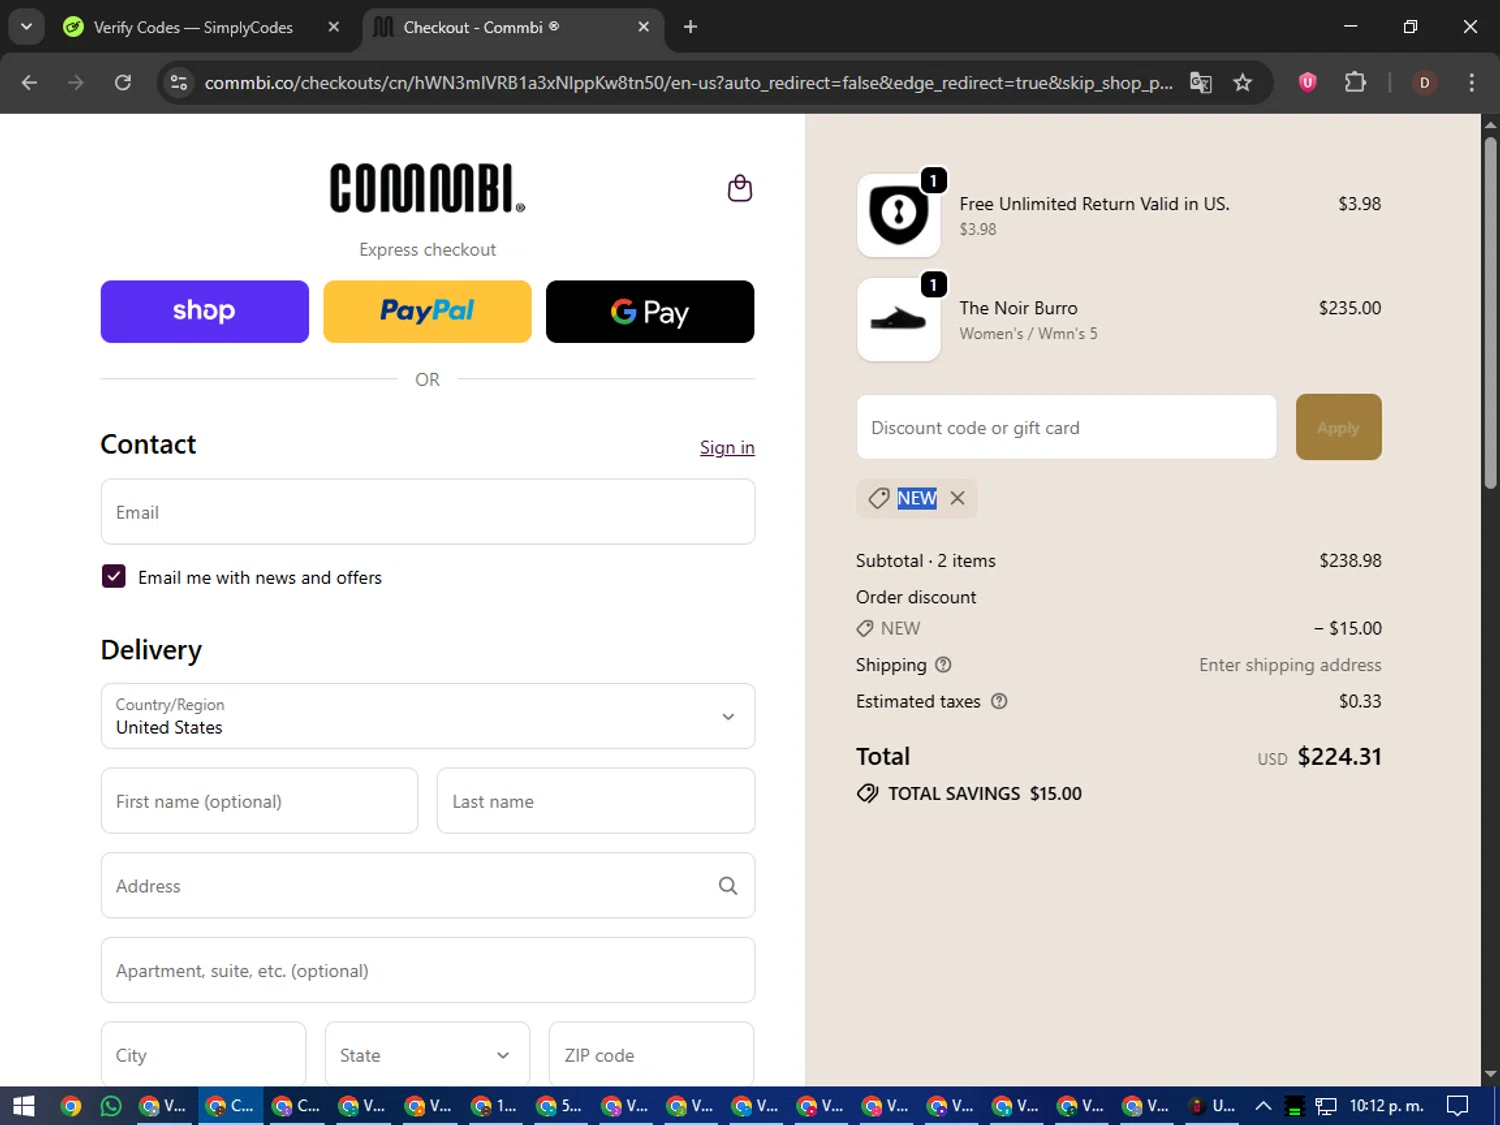Click the Discount code or gift card field
Viewport: 1500px width, 1125px height.
point(1066,427)
